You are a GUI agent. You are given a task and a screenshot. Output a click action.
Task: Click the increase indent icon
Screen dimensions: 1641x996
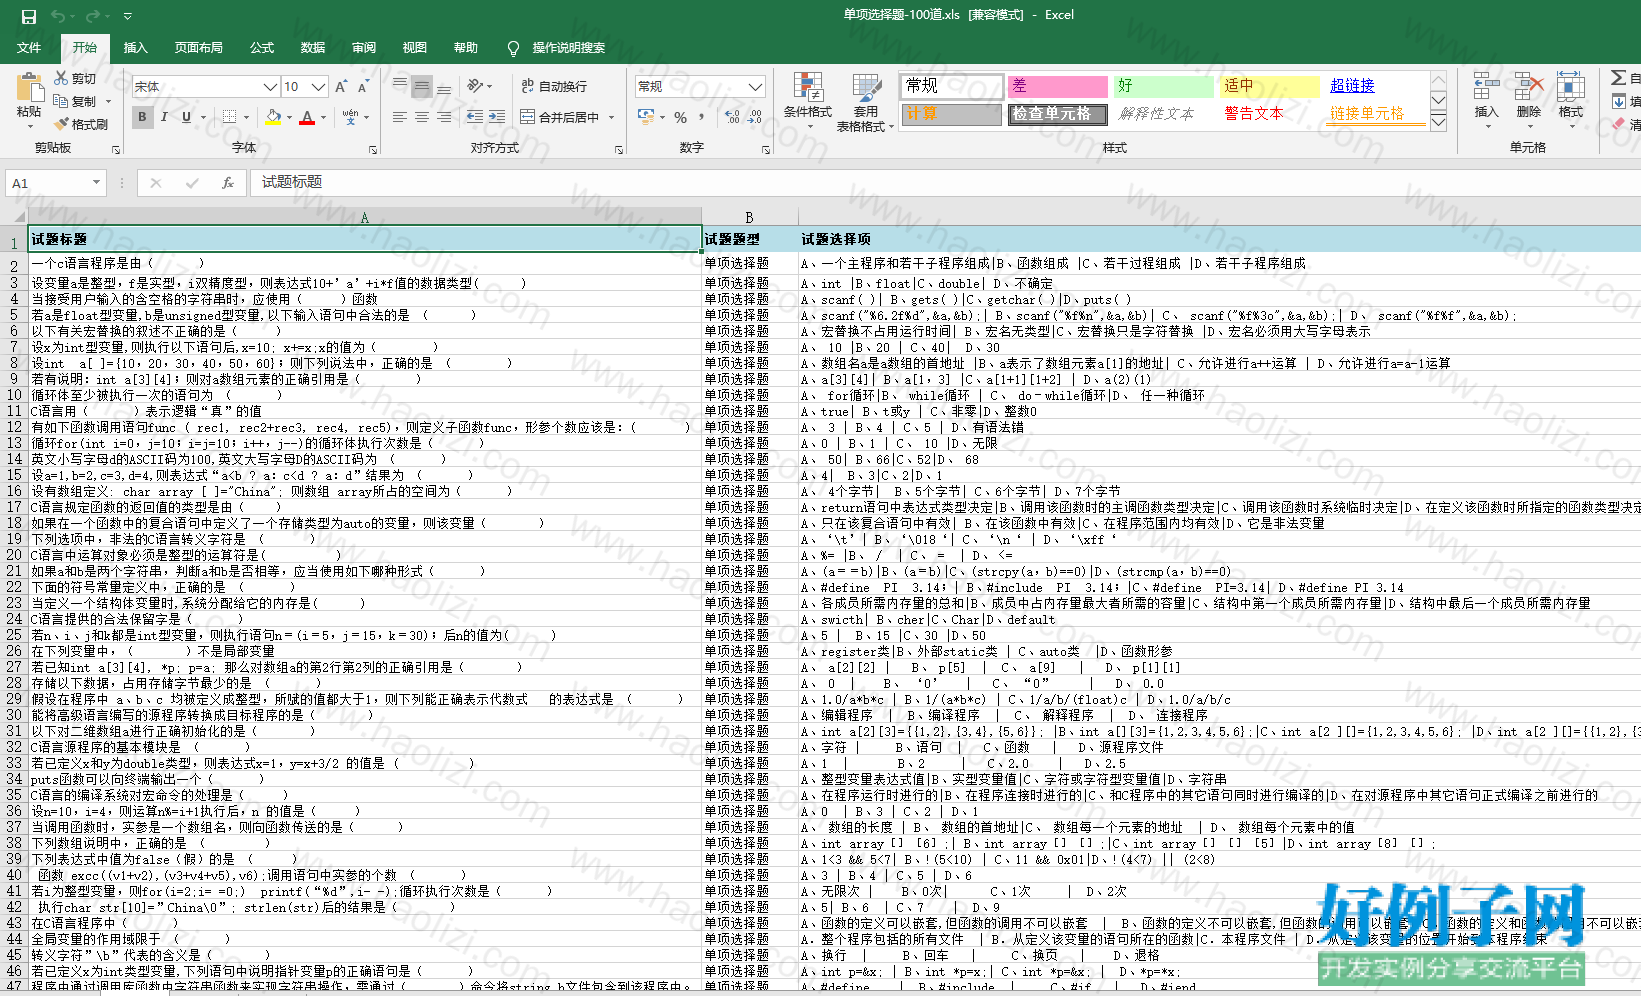496,117
